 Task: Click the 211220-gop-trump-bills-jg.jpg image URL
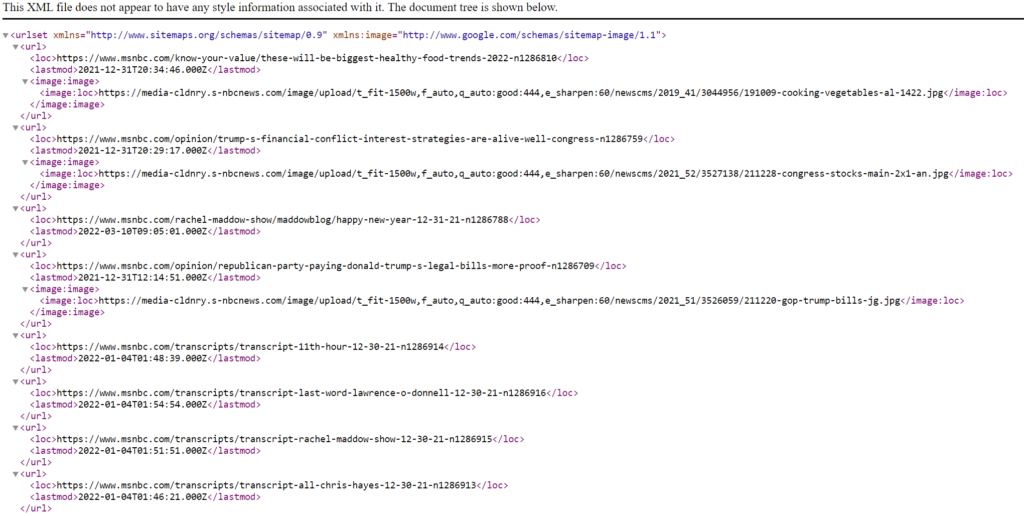coord(500,301)
